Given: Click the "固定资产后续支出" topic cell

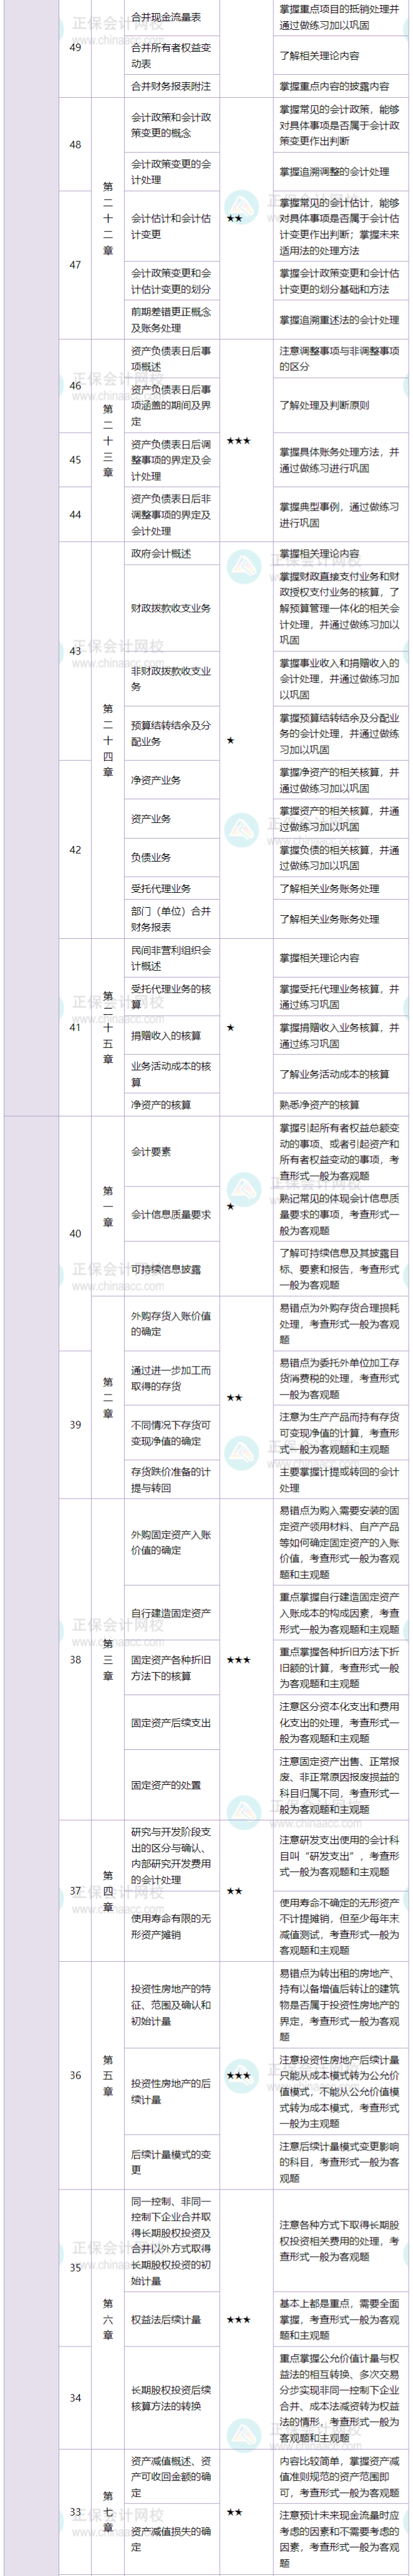Looking at the screenshot, I should (172, 1722).
